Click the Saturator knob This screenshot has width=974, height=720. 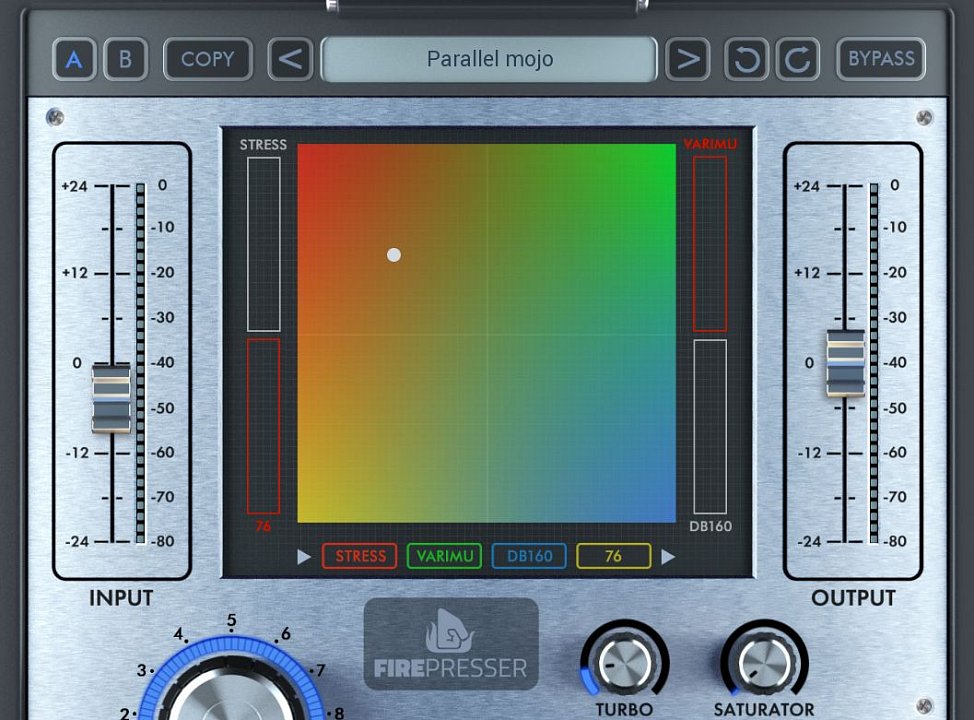(764, 663)
